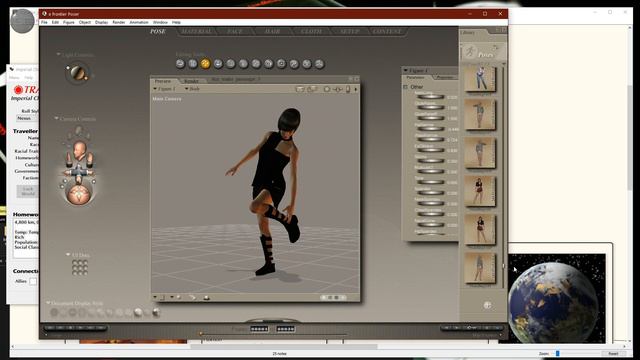
Task: Choose Texture Shaded display style sphere
Action: [x=156, y=313]
